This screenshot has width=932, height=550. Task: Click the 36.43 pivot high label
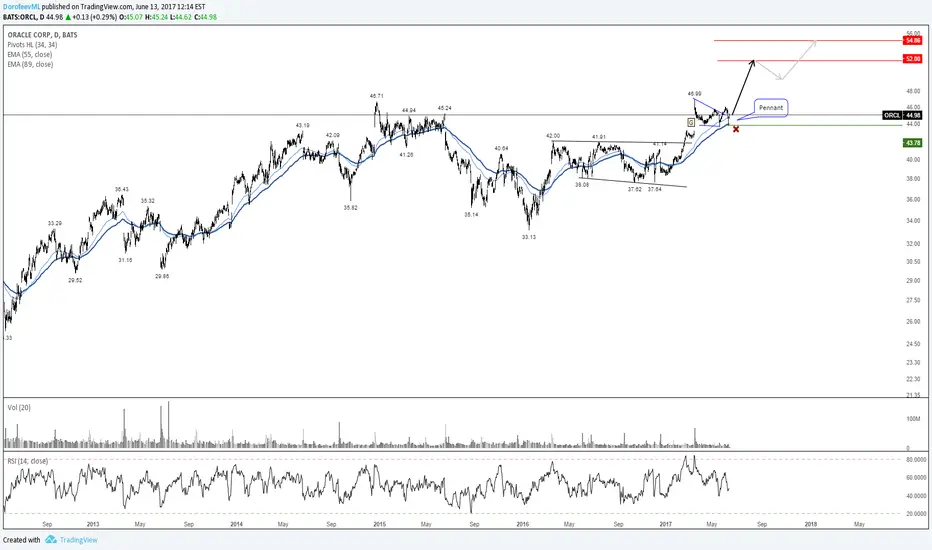pyautogui.click(x=121, y=190)
